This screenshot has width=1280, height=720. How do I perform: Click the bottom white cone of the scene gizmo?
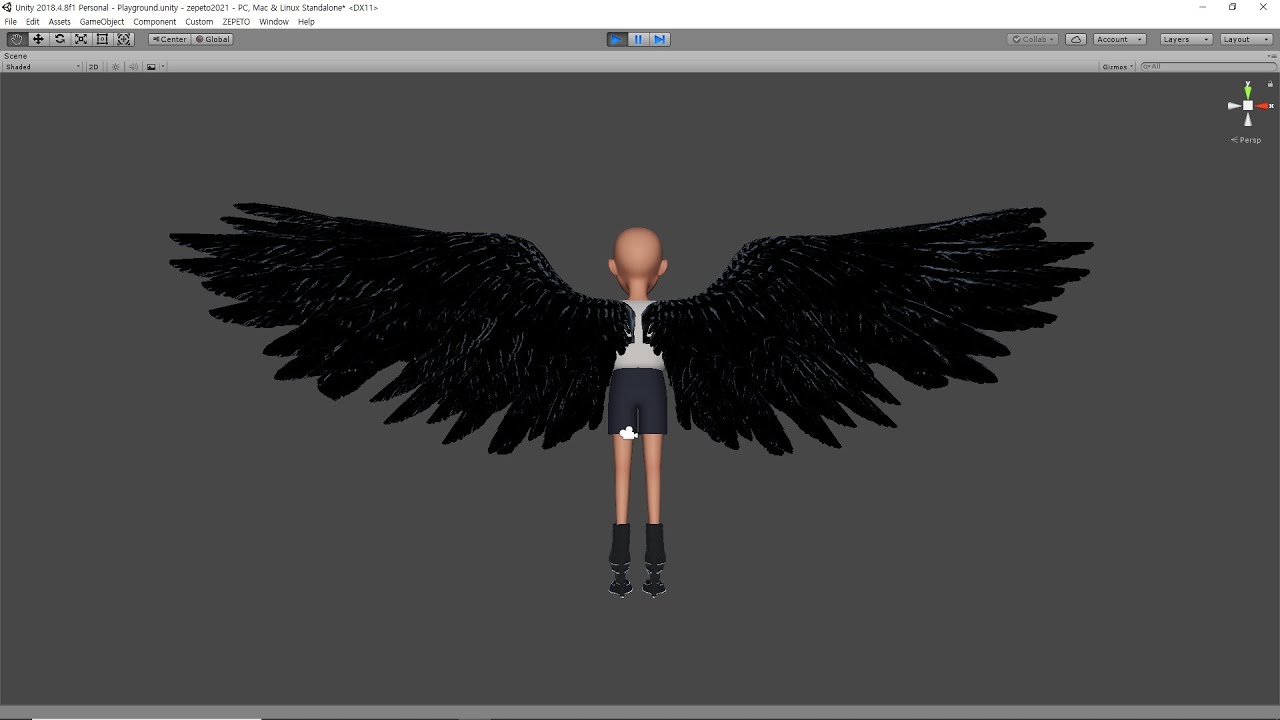pos(1248,120)
